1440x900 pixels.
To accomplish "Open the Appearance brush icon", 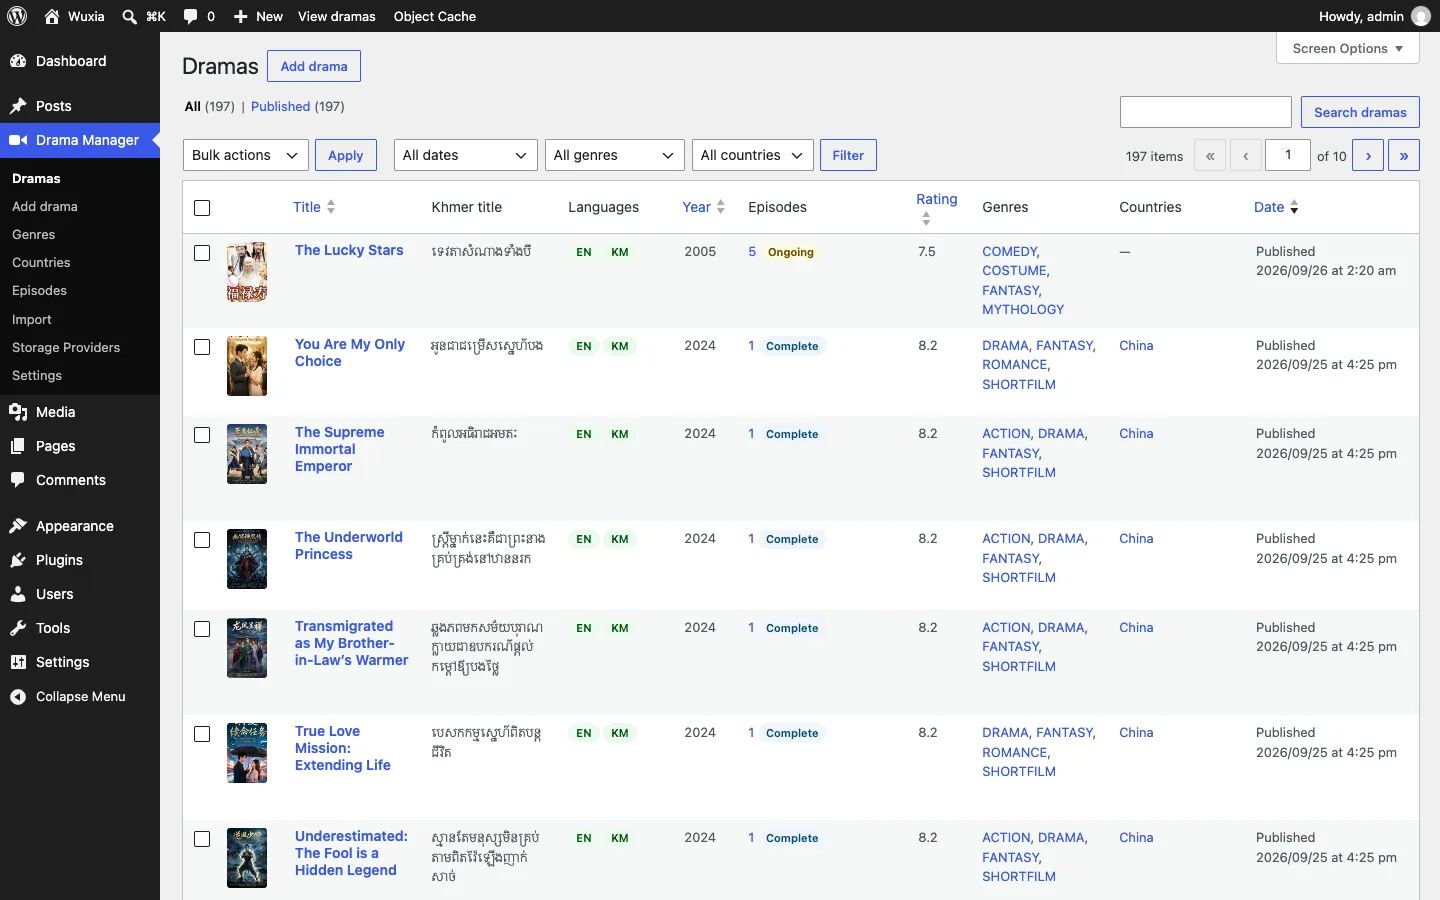I will tap(18, 526).
